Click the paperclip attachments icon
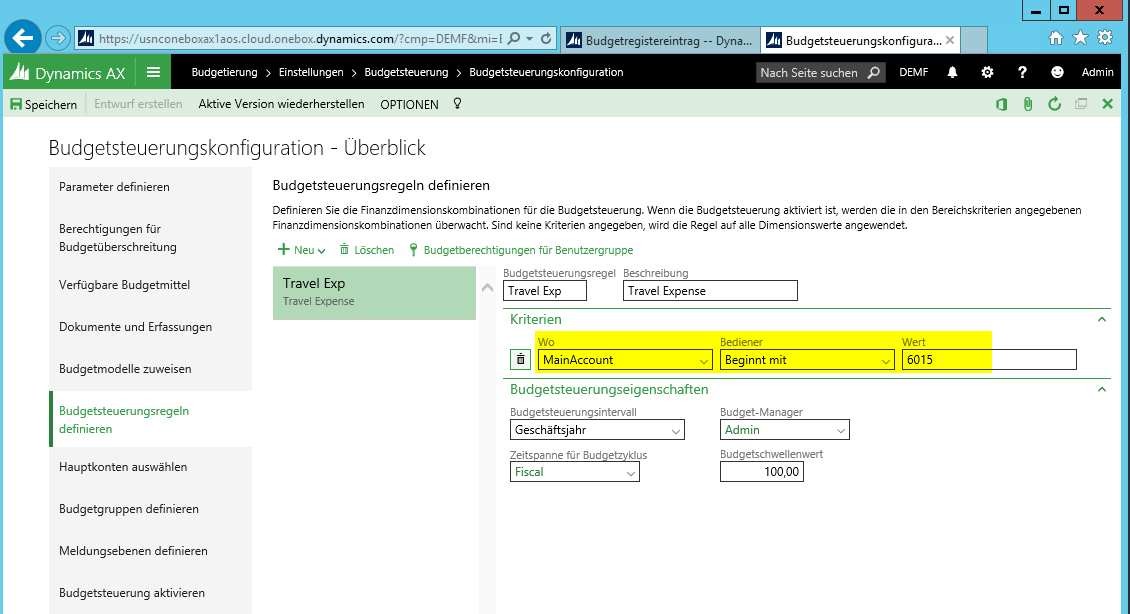Image resolution: width=1130 pixels, height=614 pixels. 1027,104
